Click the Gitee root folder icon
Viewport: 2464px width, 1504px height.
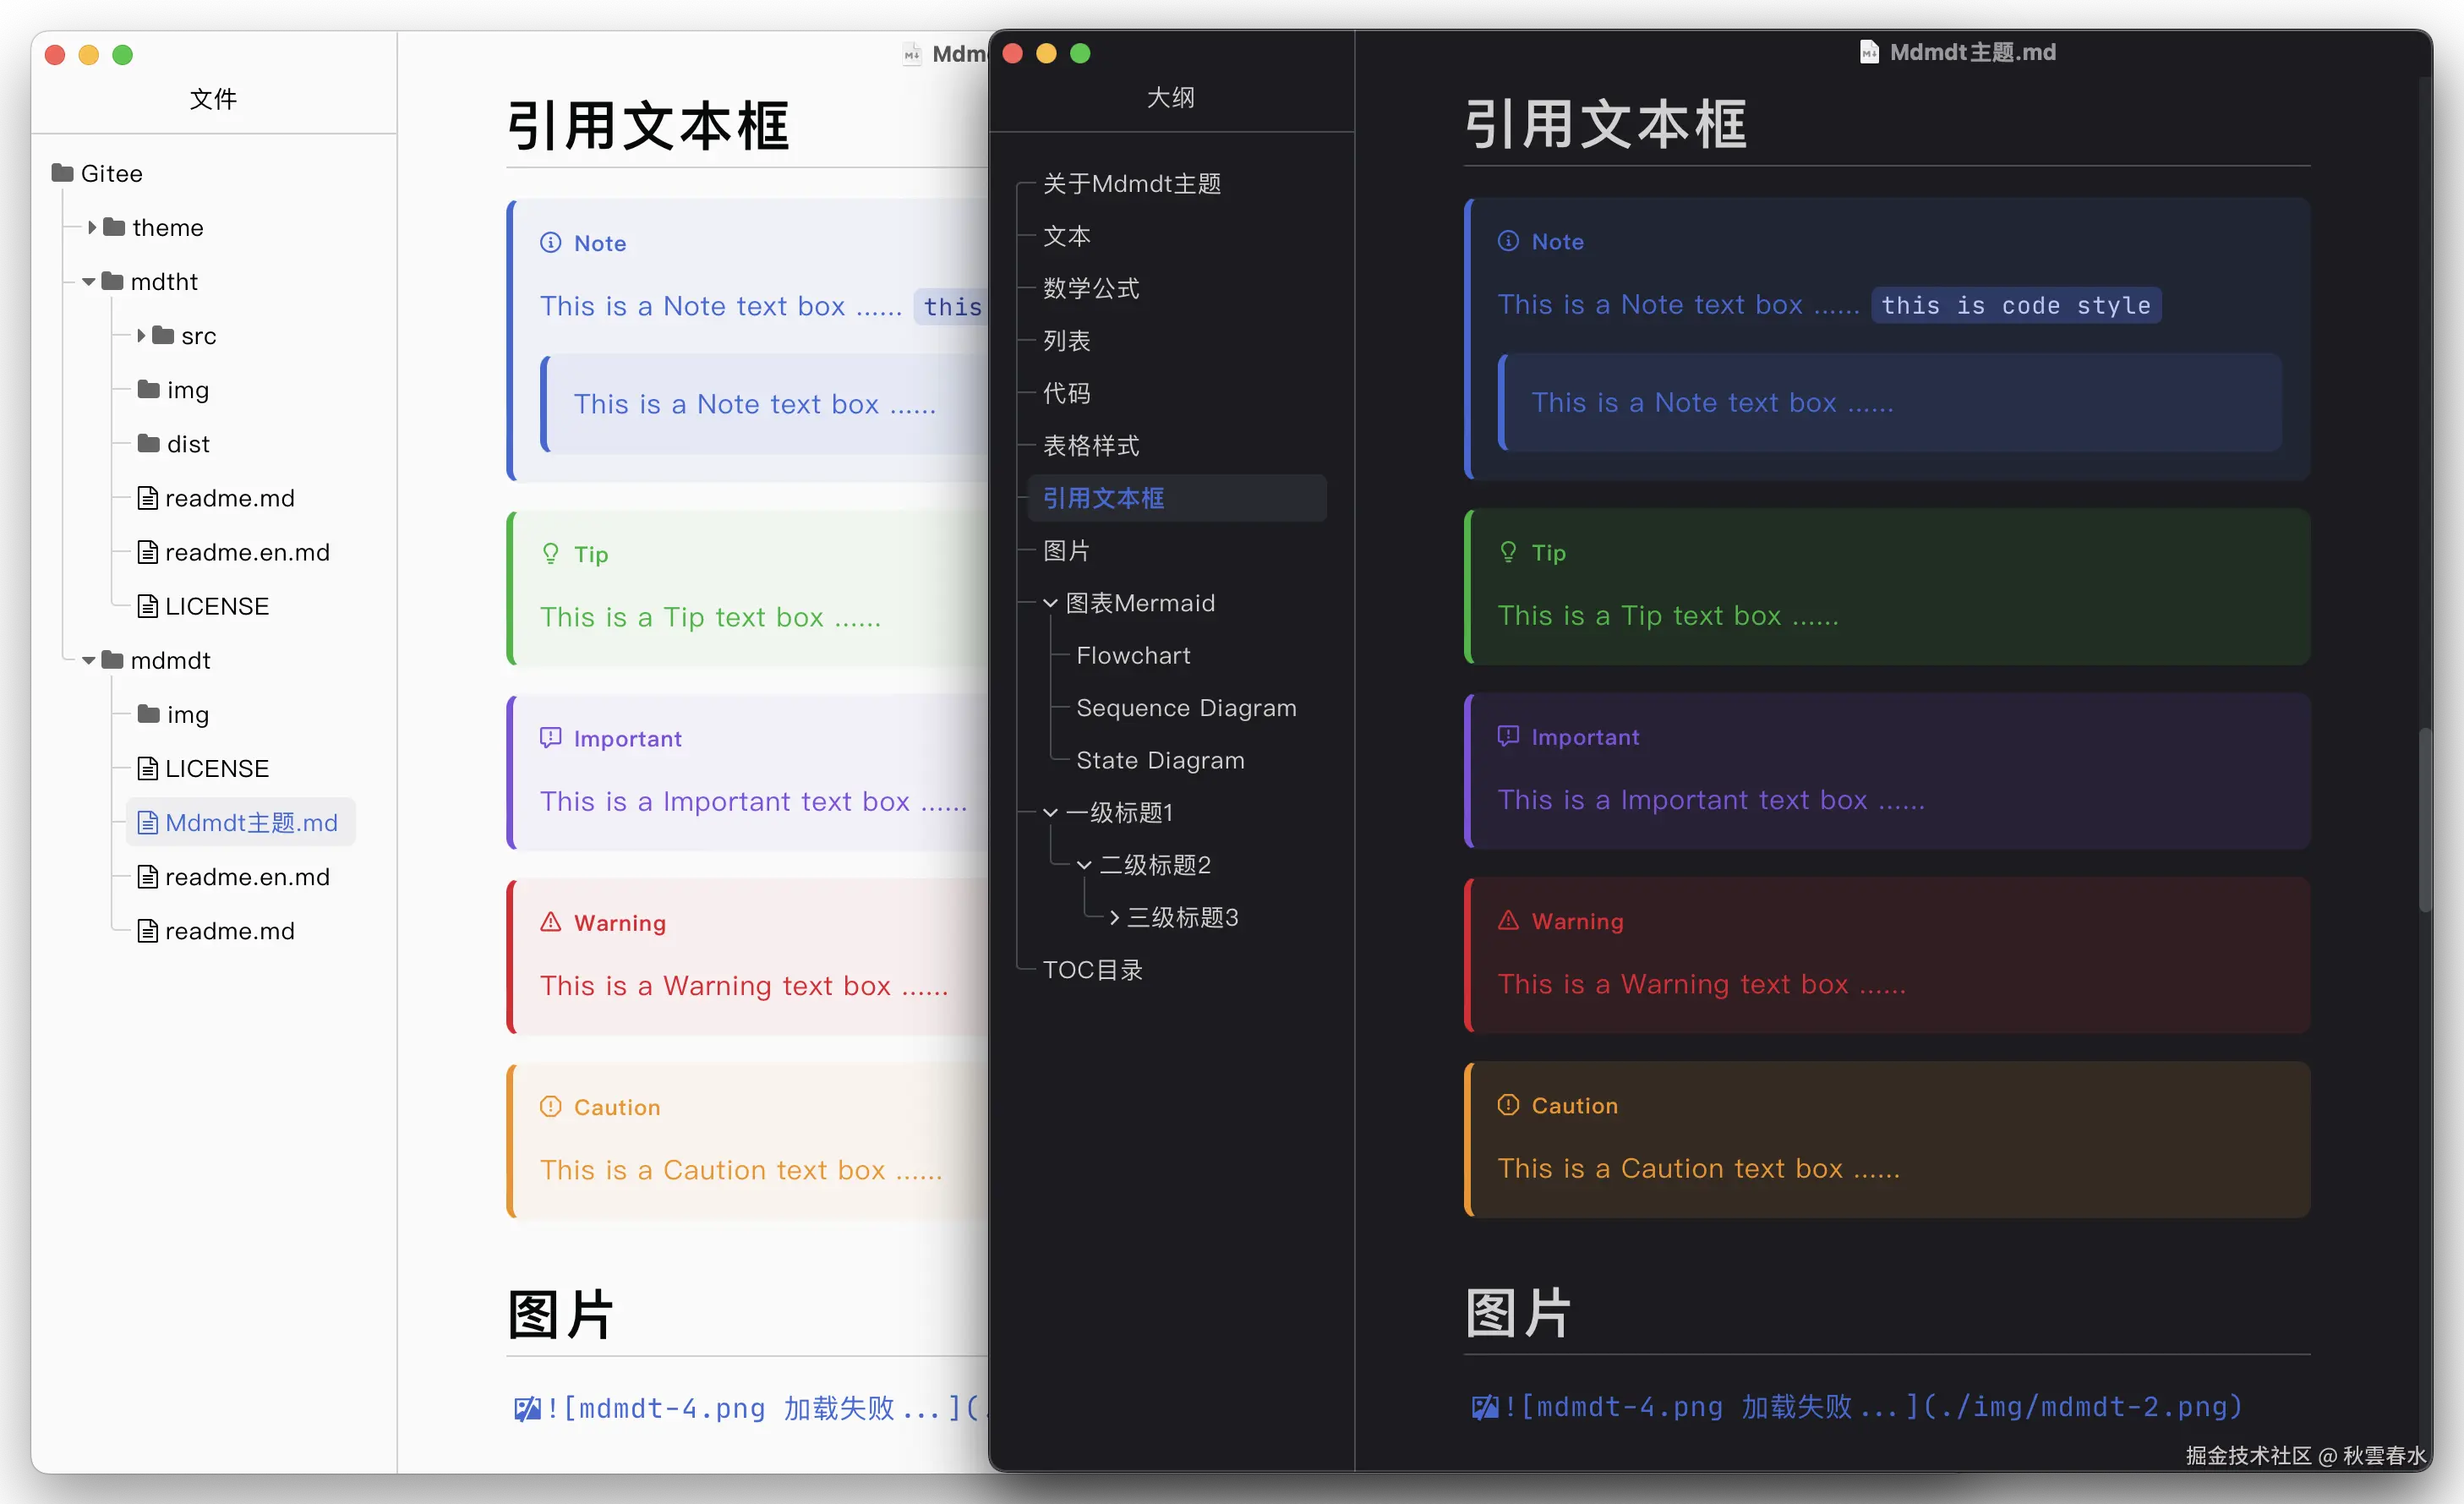click(63, 173)
